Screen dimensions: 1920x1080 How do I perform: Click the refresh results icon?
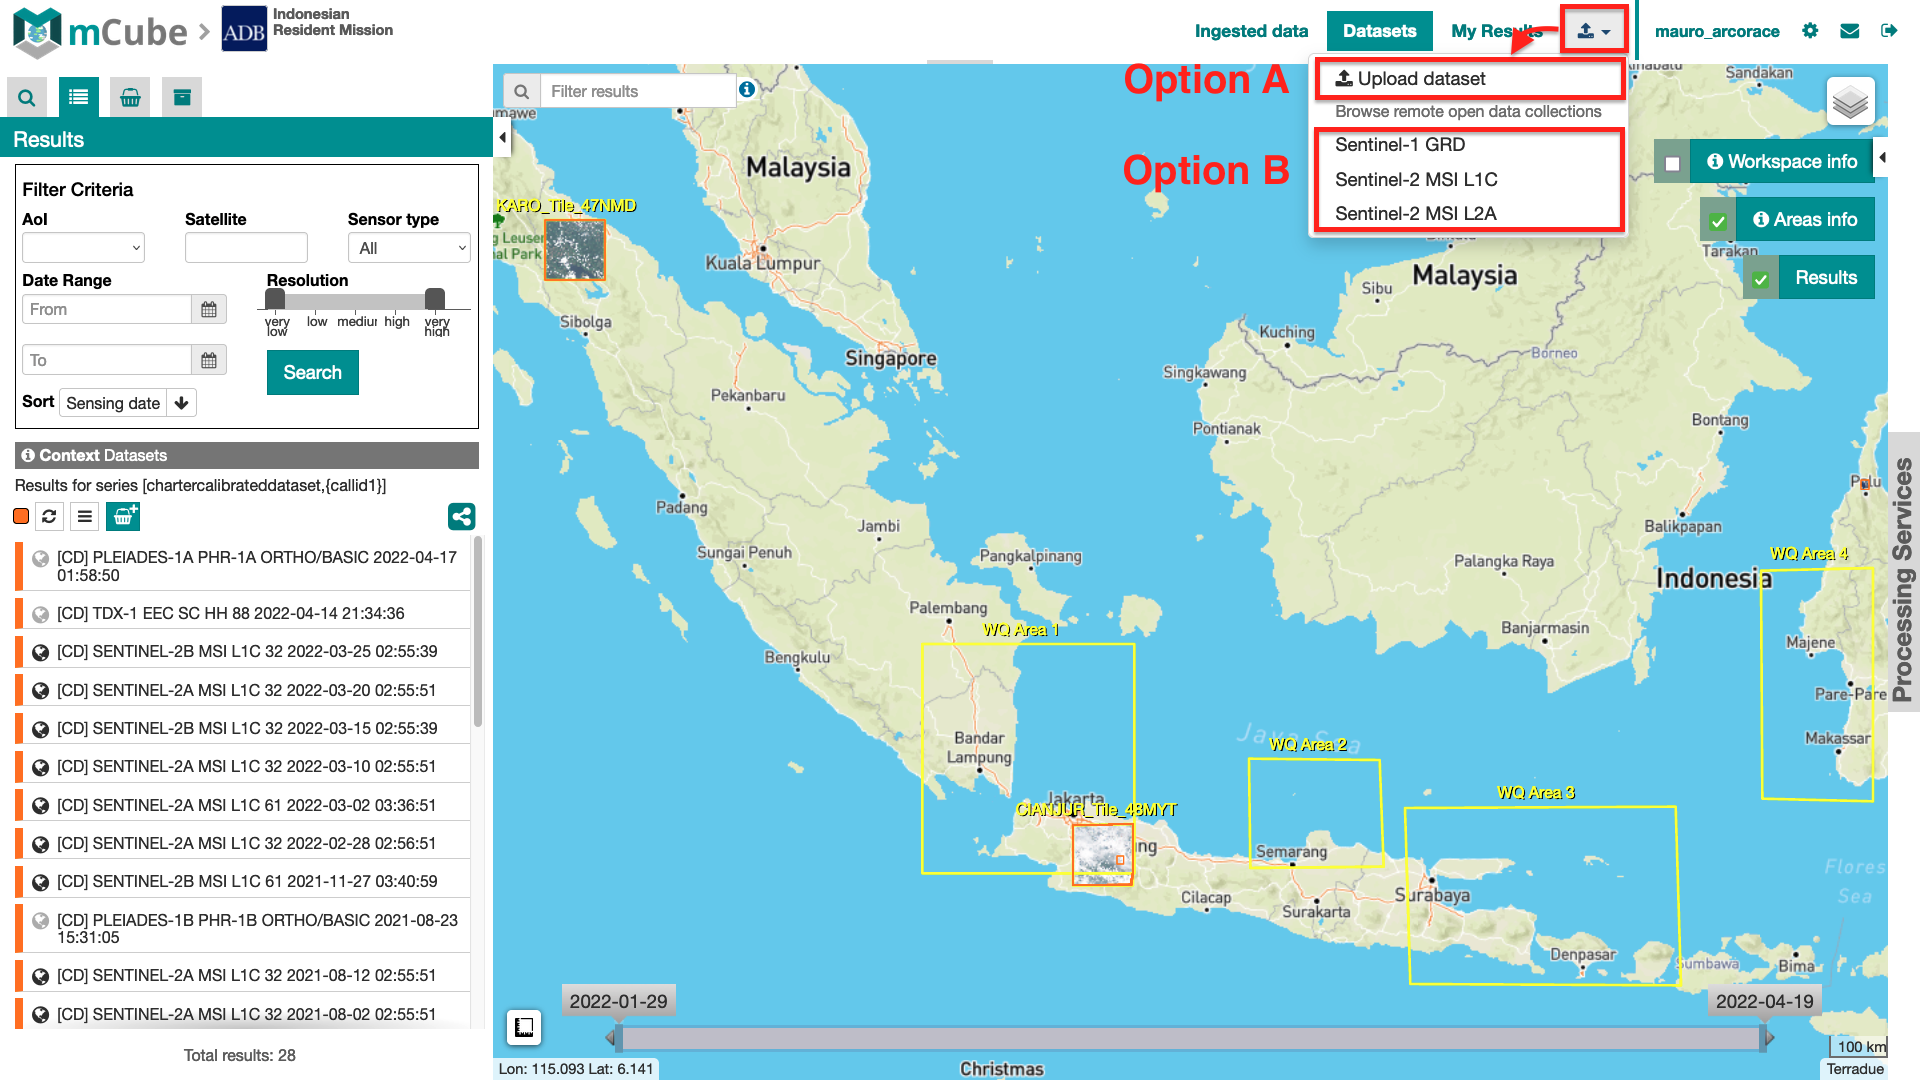49,517
